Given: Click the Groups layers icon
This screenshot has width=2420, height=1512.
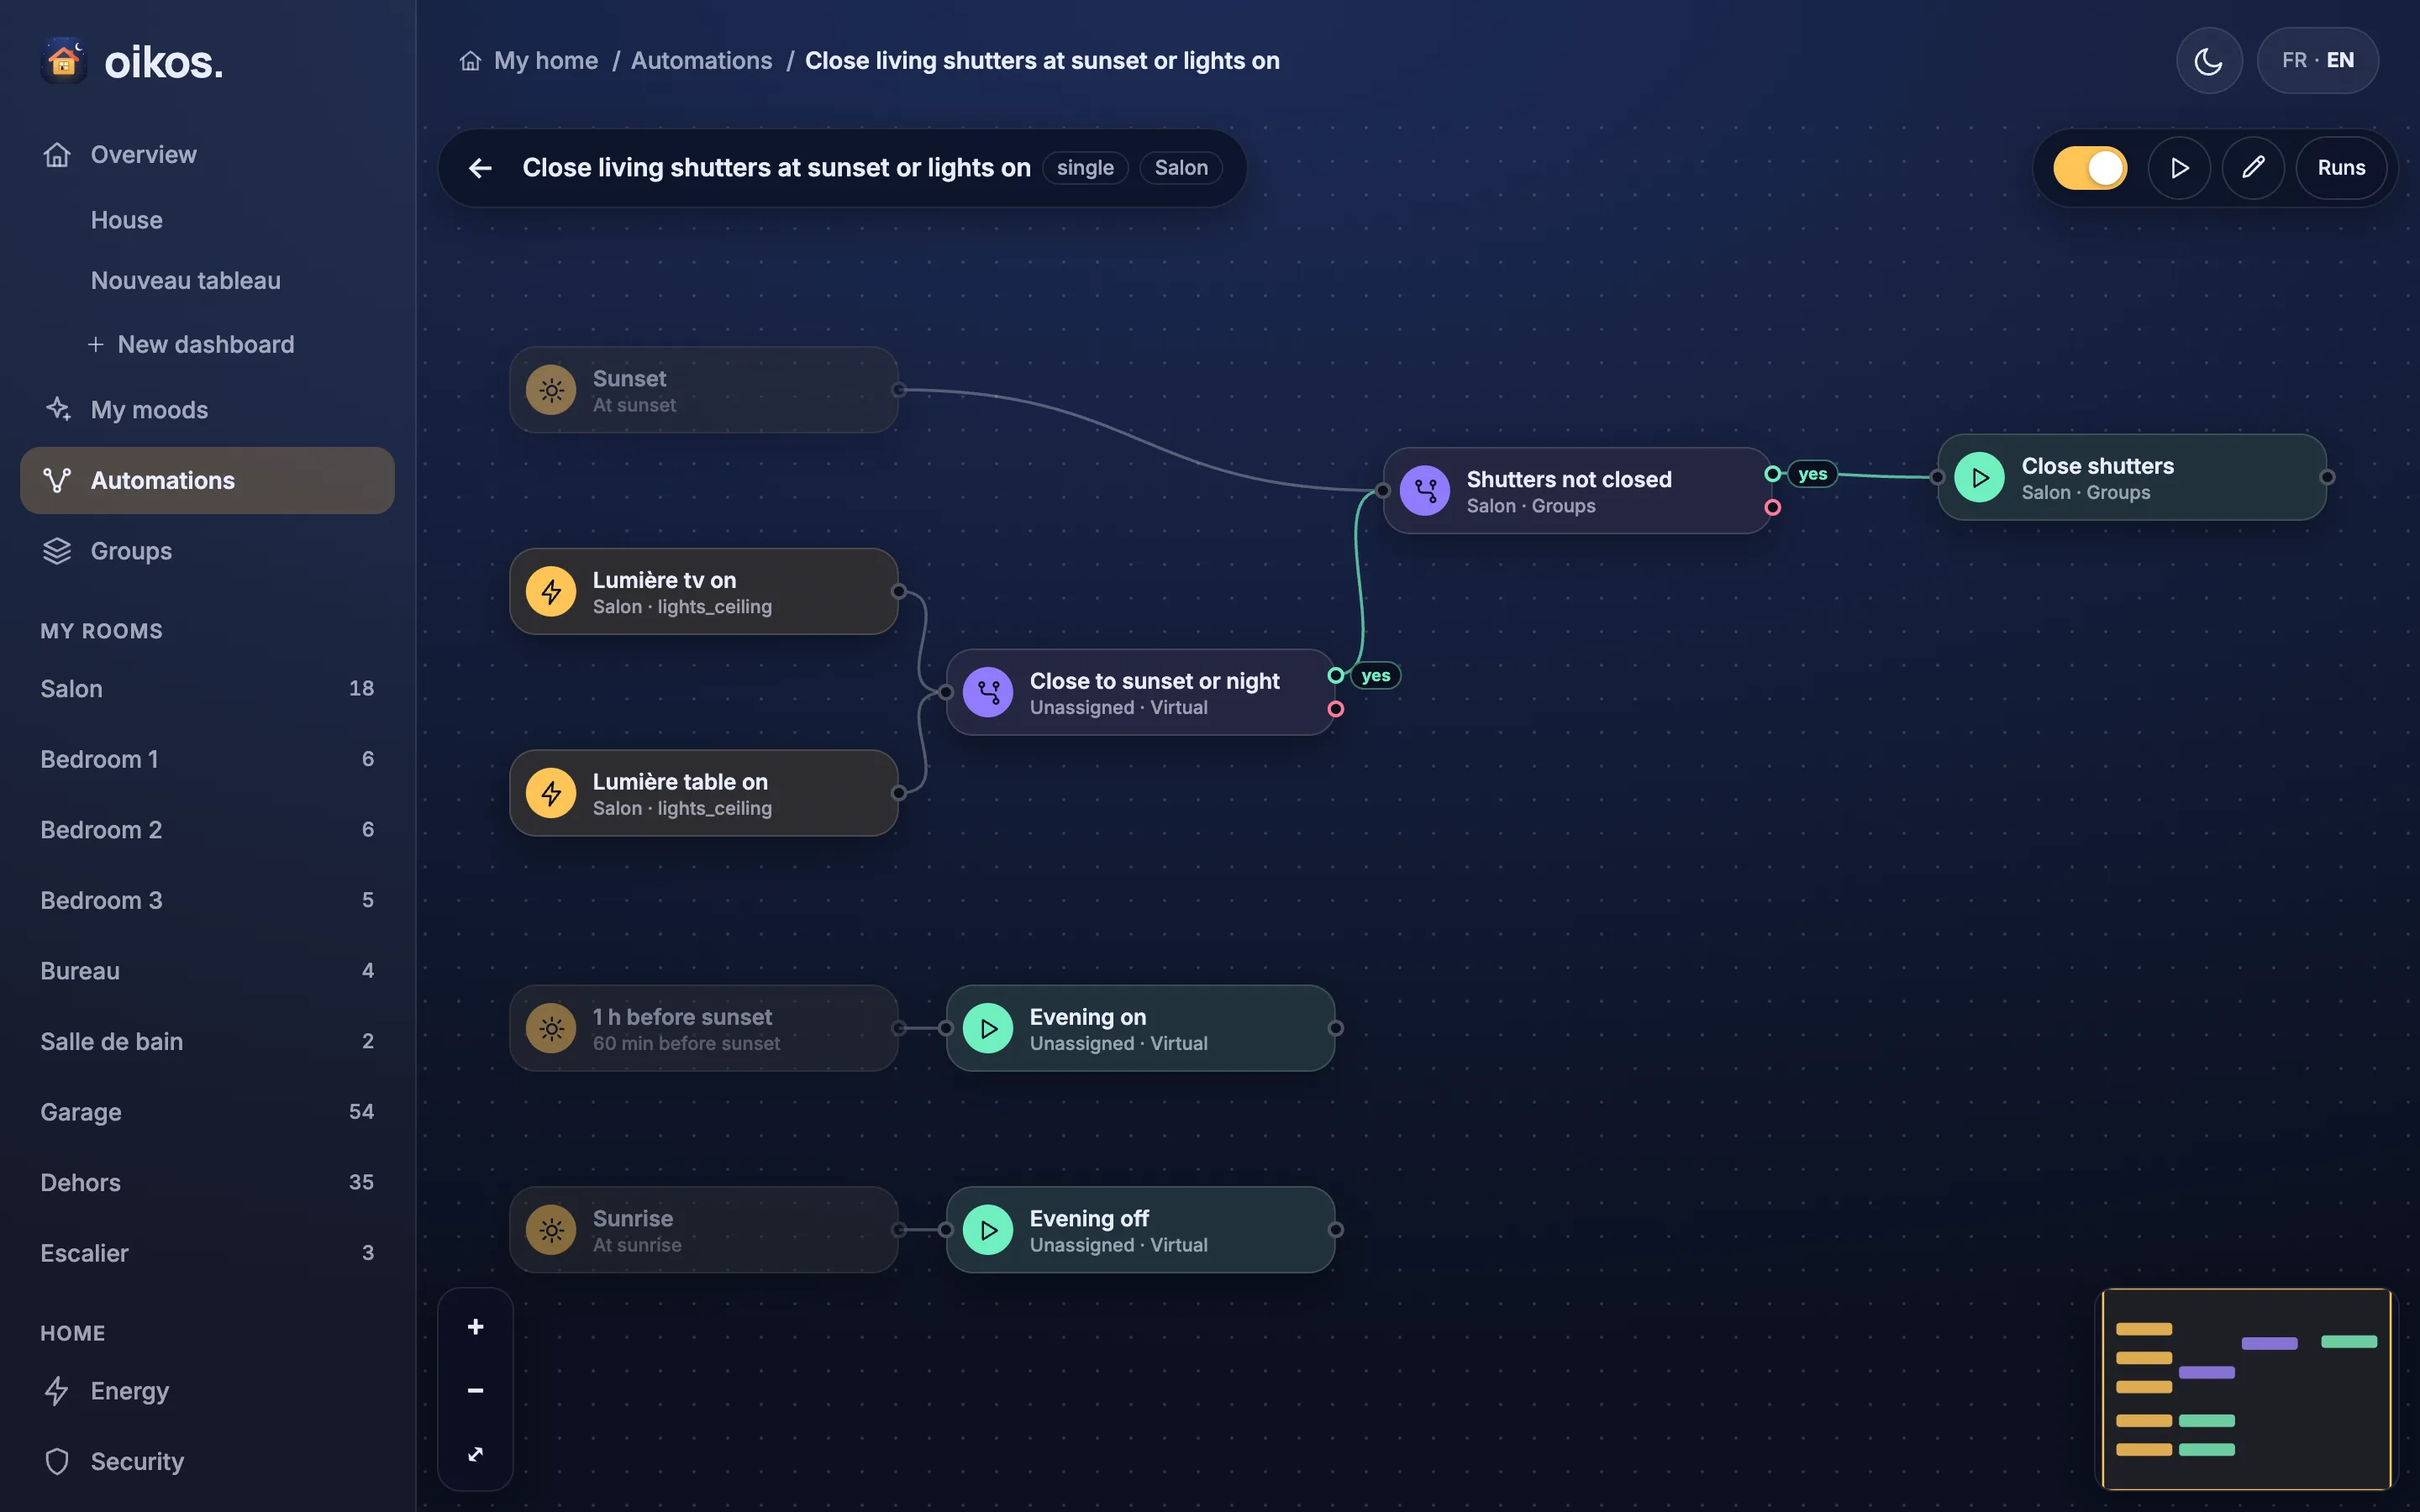Looking at the screenshot, I should [x=57, y=551].
